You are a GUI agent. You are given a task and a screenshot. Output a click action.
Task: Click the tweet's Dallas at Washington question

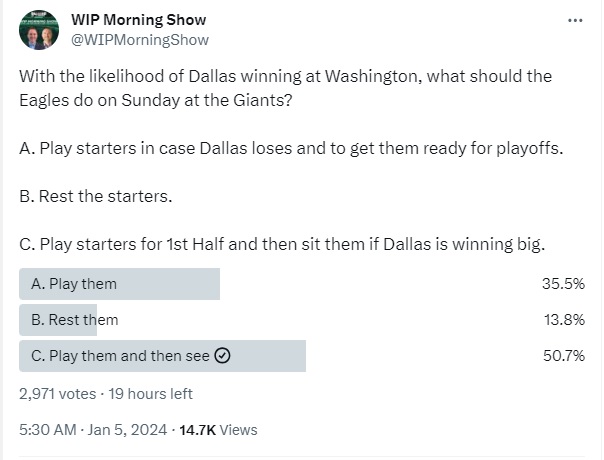click(x=285, y=86)
